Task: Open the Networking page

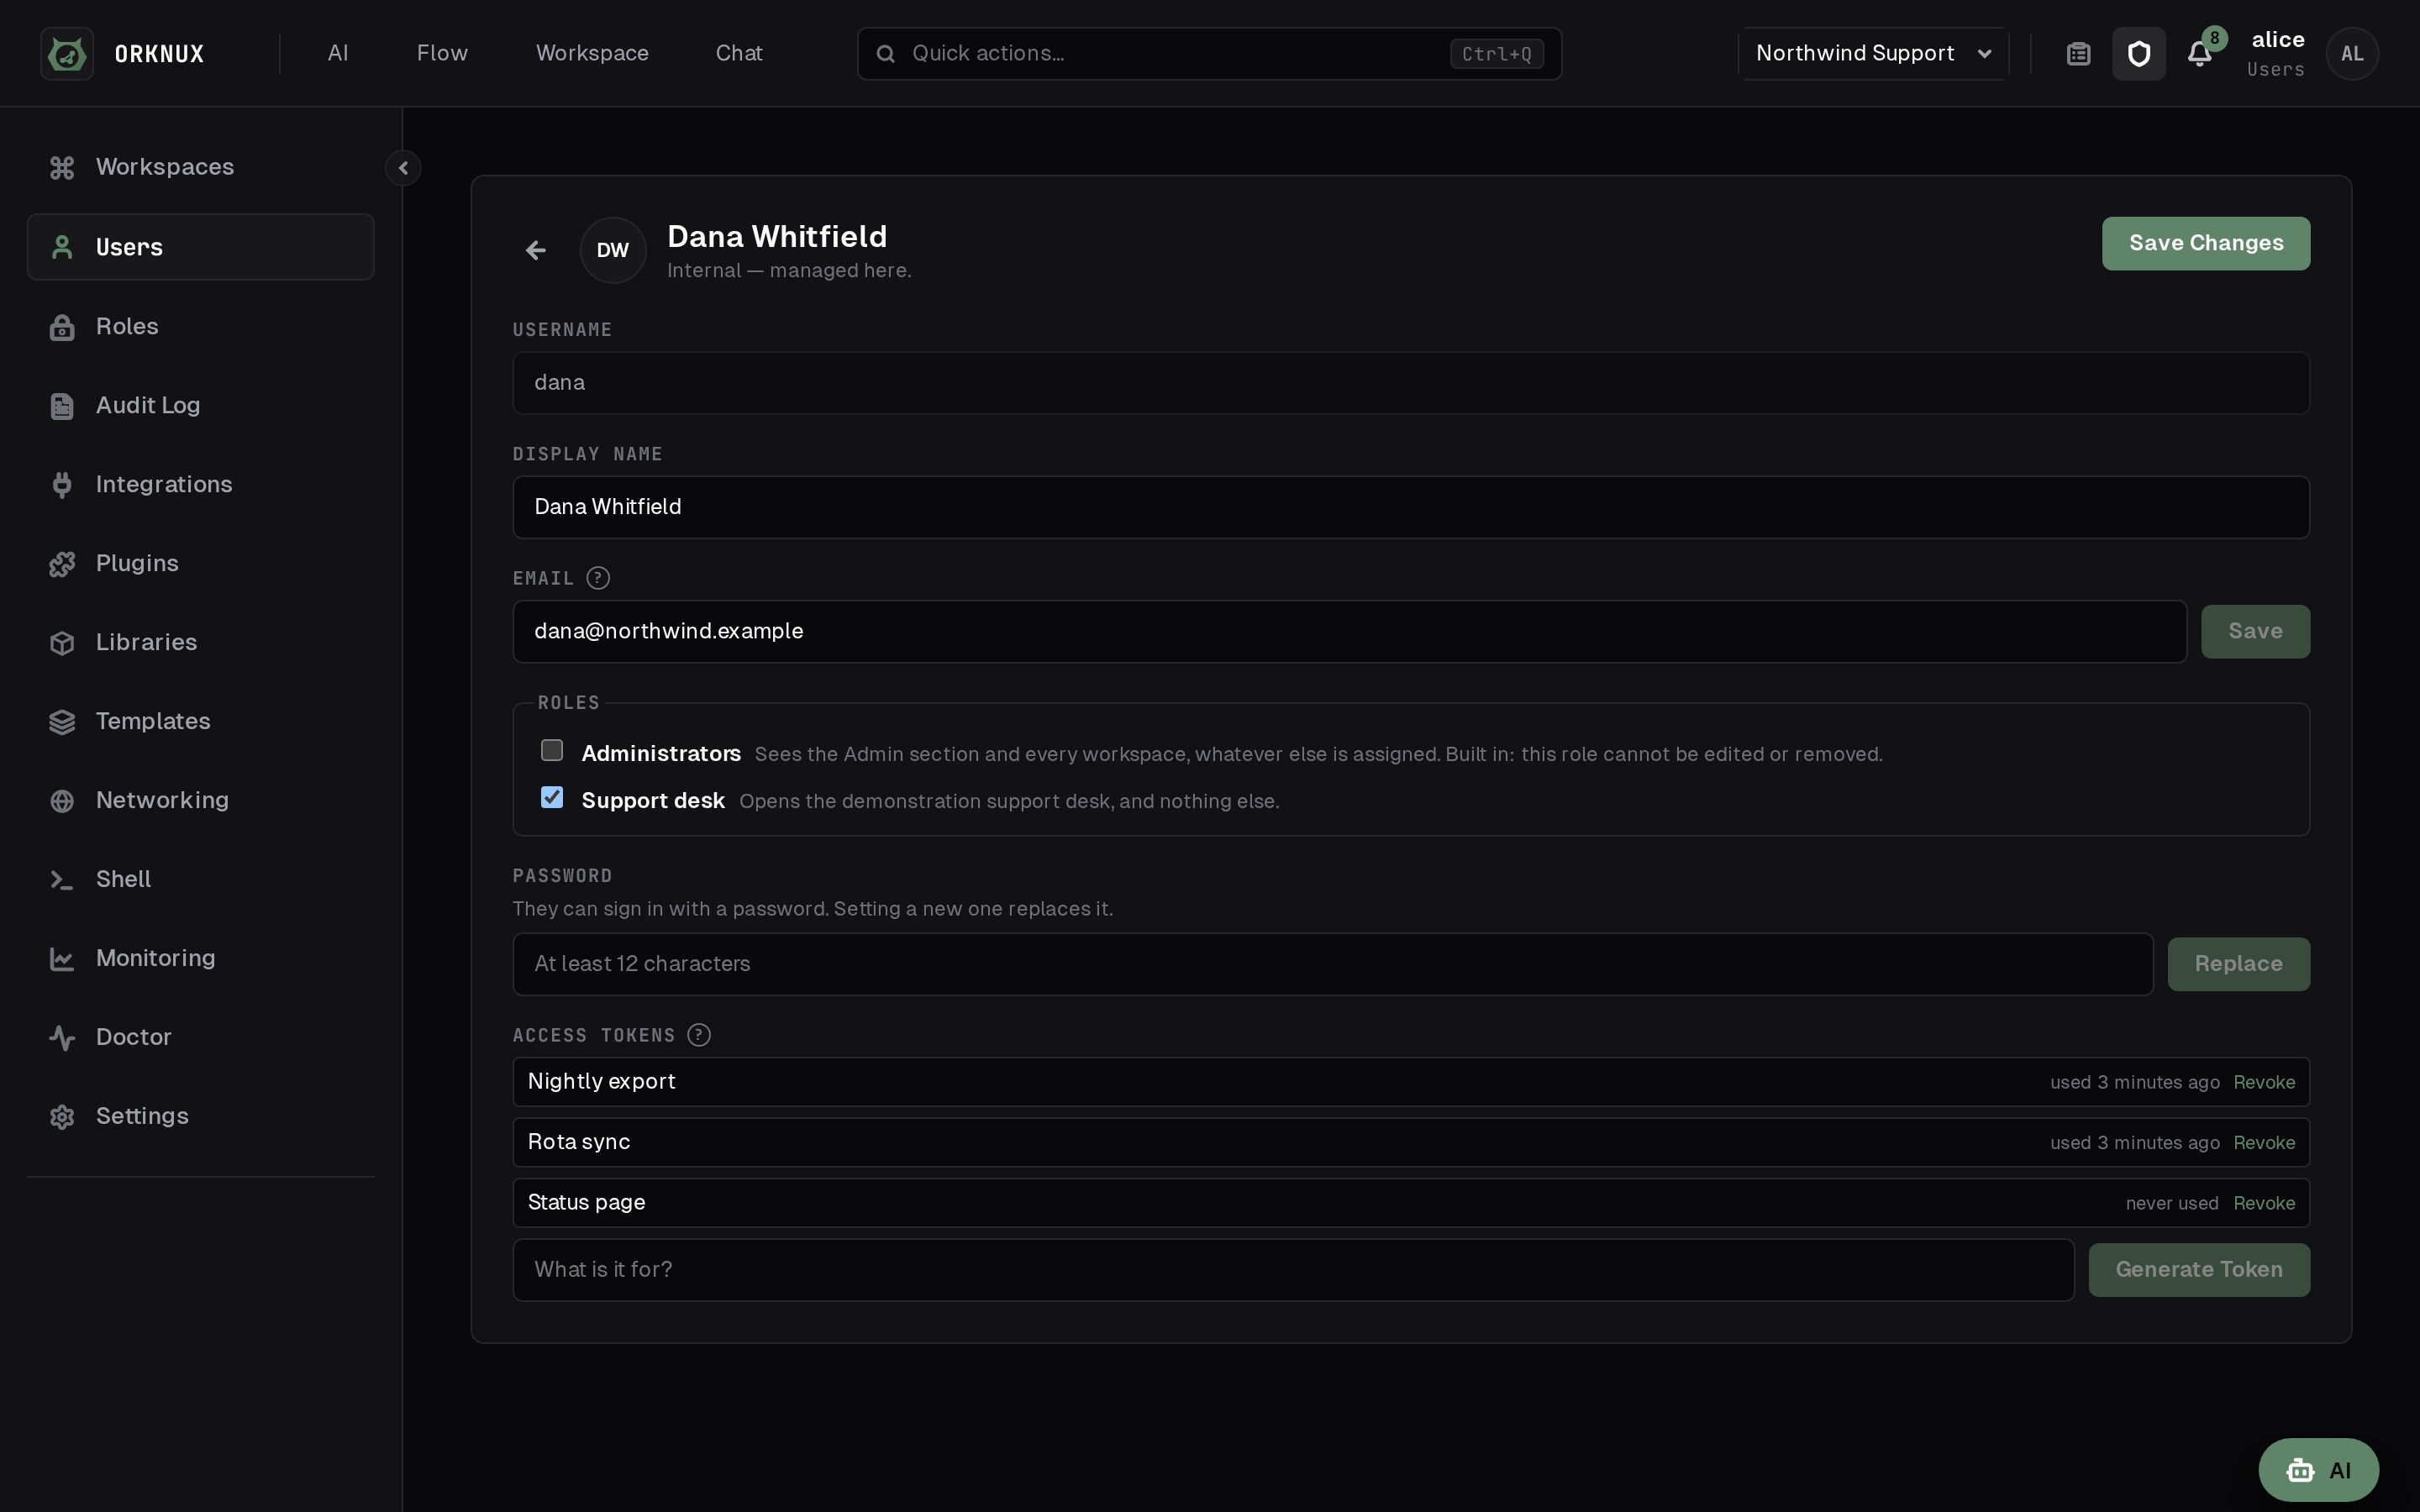Action: (x=200, y=800)
